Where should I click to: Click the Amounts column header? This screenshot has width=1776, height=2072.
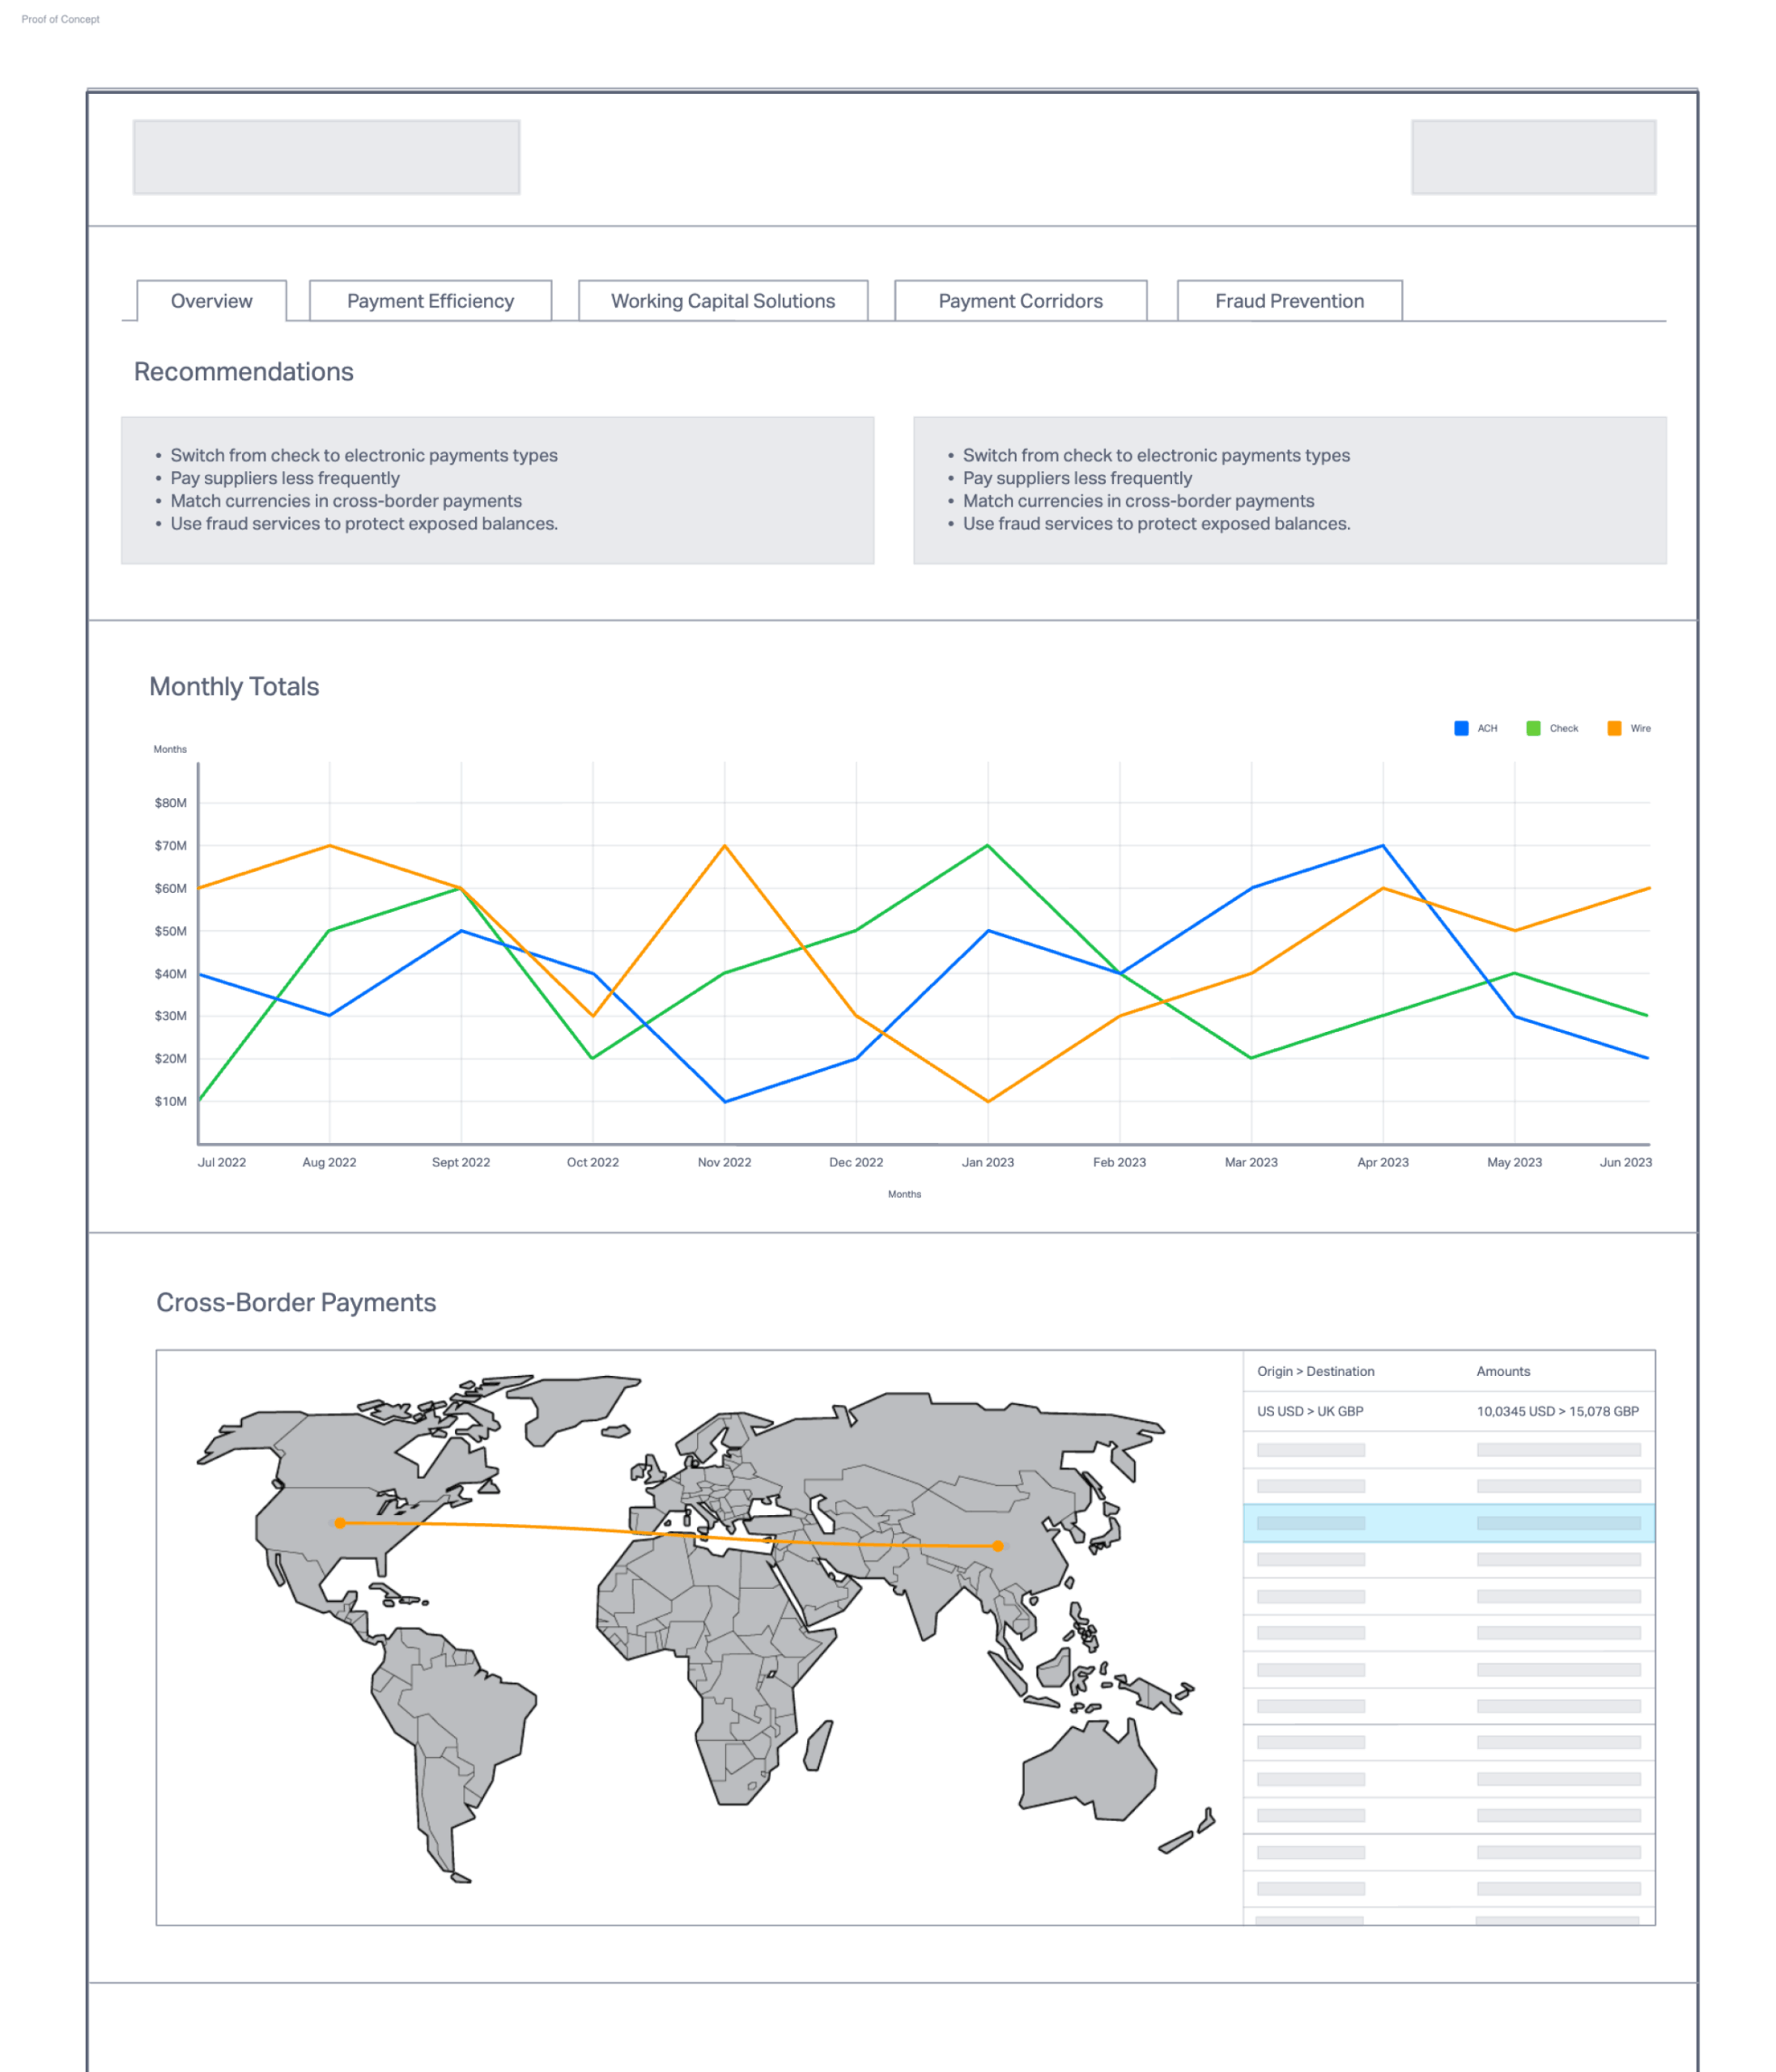1502,1371
